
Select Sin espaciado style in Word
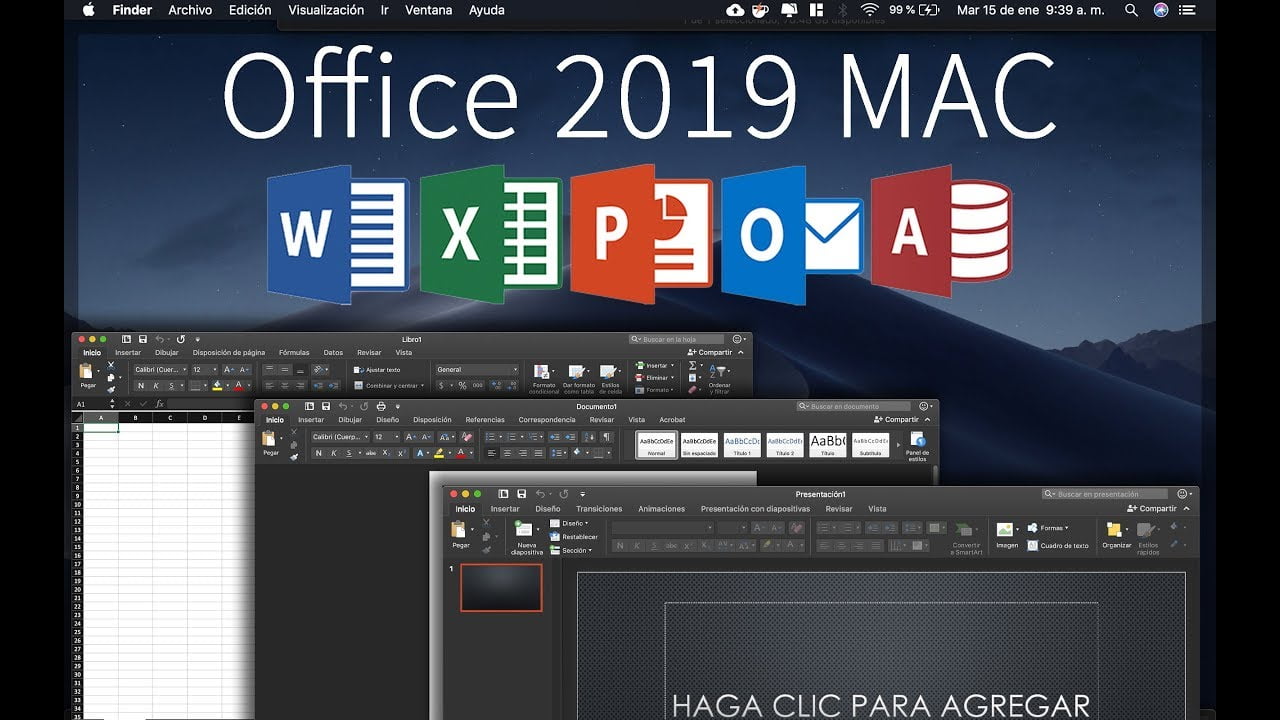[699, 445]
